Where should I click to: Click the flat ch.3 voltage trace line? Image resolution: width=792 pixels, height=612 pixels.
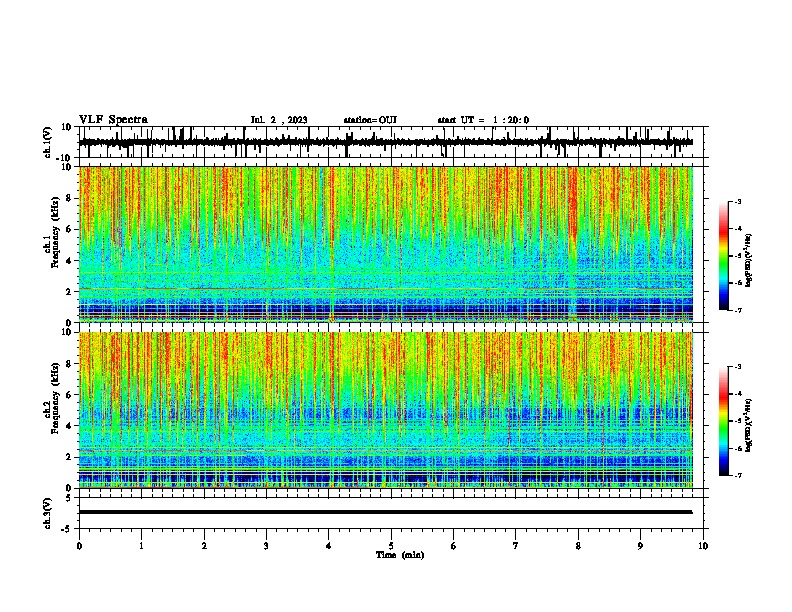(x=385, y=512)
